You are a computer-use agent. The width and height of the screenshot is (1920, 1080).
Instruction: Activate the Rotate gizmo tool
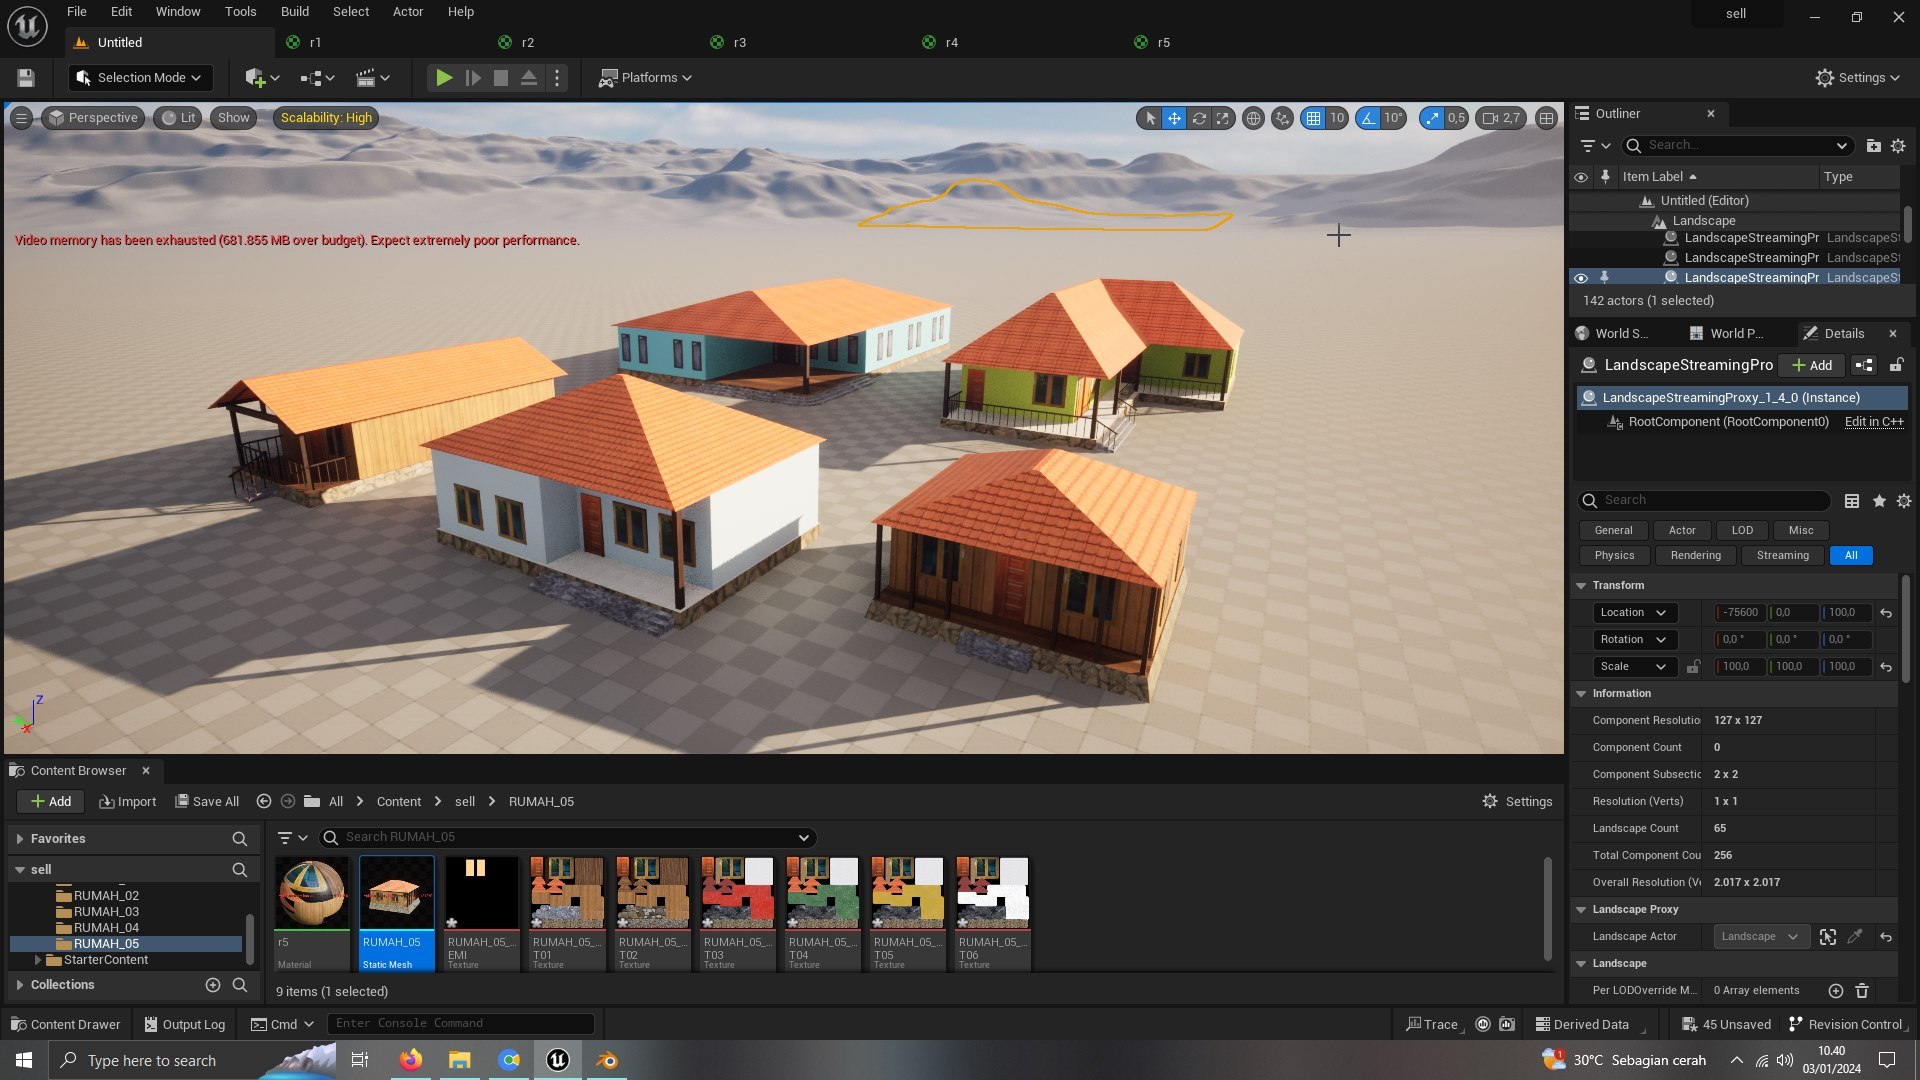1199,118
